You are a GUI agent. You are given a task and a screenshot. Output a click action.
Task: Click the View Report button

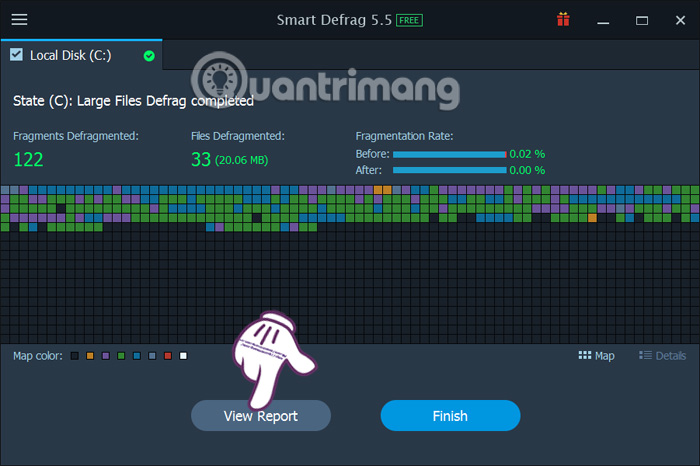pos(261,416)
